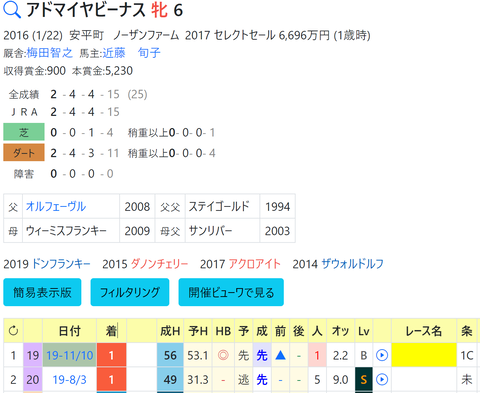Open sire link オルフェーヴル

(56, 207)
